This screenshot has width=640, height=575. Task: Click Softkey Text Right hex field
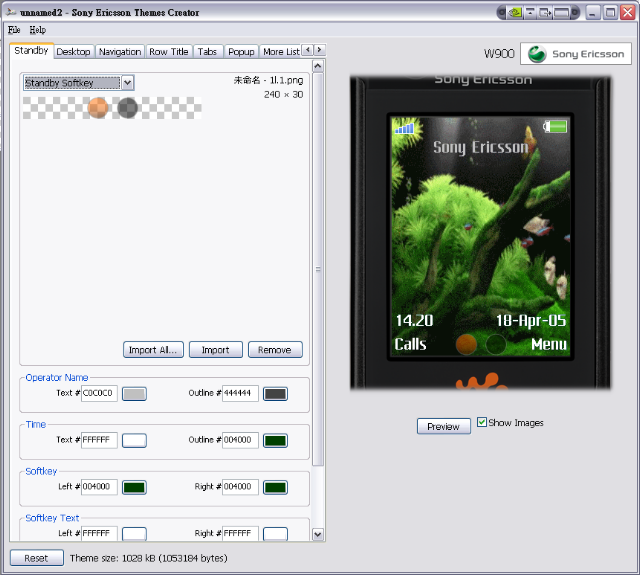pyautogui.click(x=240, y=533)
